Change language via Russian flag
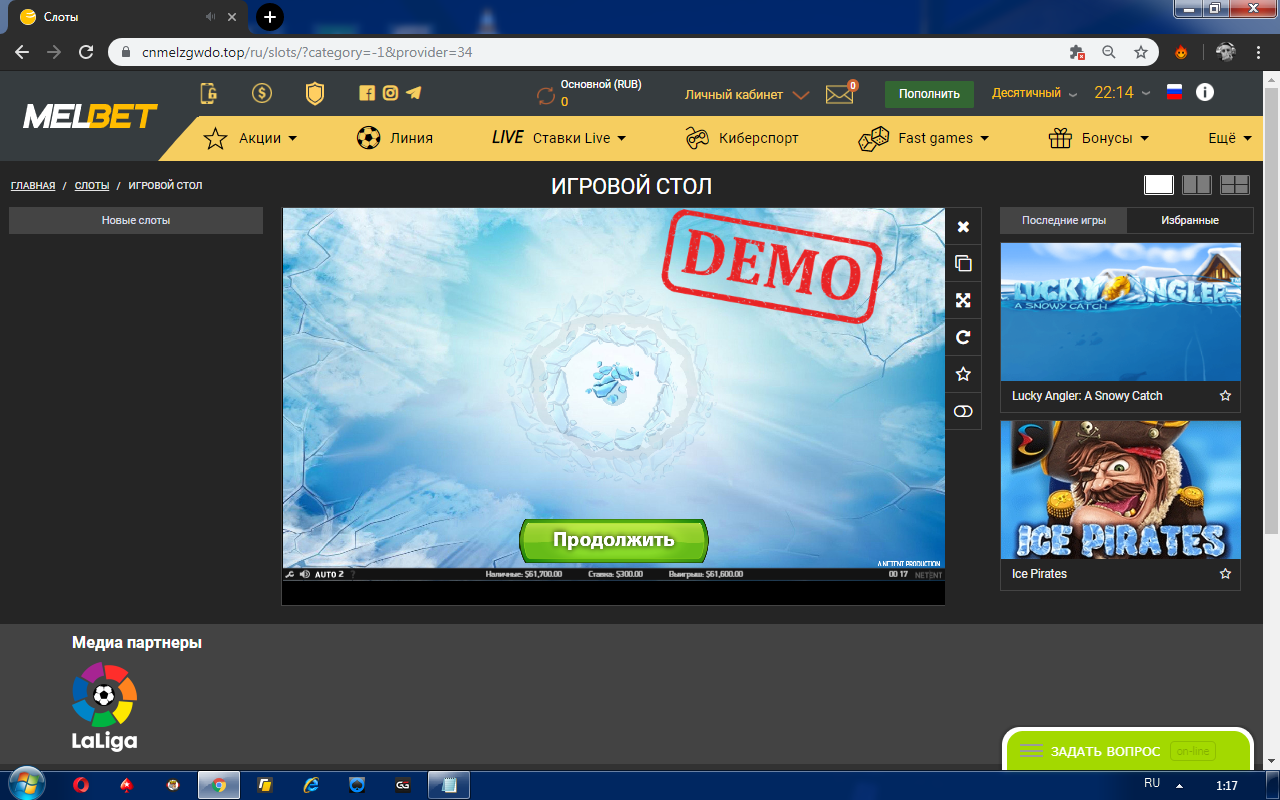 pyautogui.click(x=1175, y=92)
